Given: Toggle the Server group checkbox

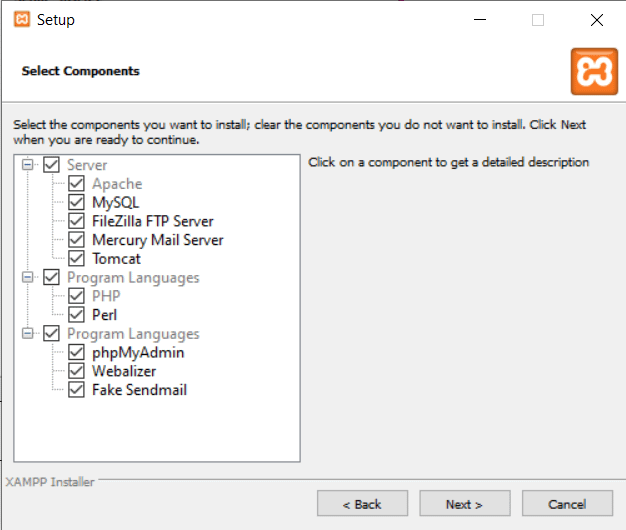Looking at the screenshot, I should [x=52, y=165].
